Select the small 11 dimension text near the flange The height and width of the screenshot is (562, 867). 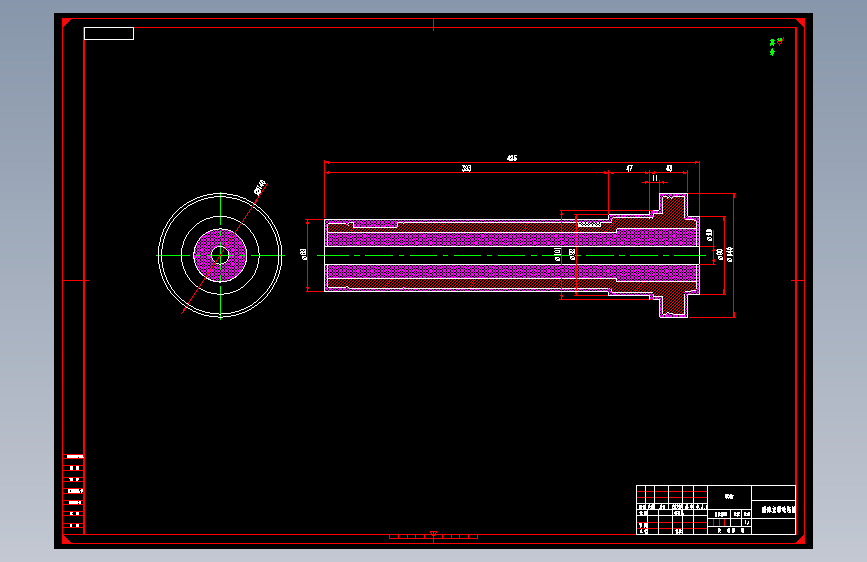point(655,178)
